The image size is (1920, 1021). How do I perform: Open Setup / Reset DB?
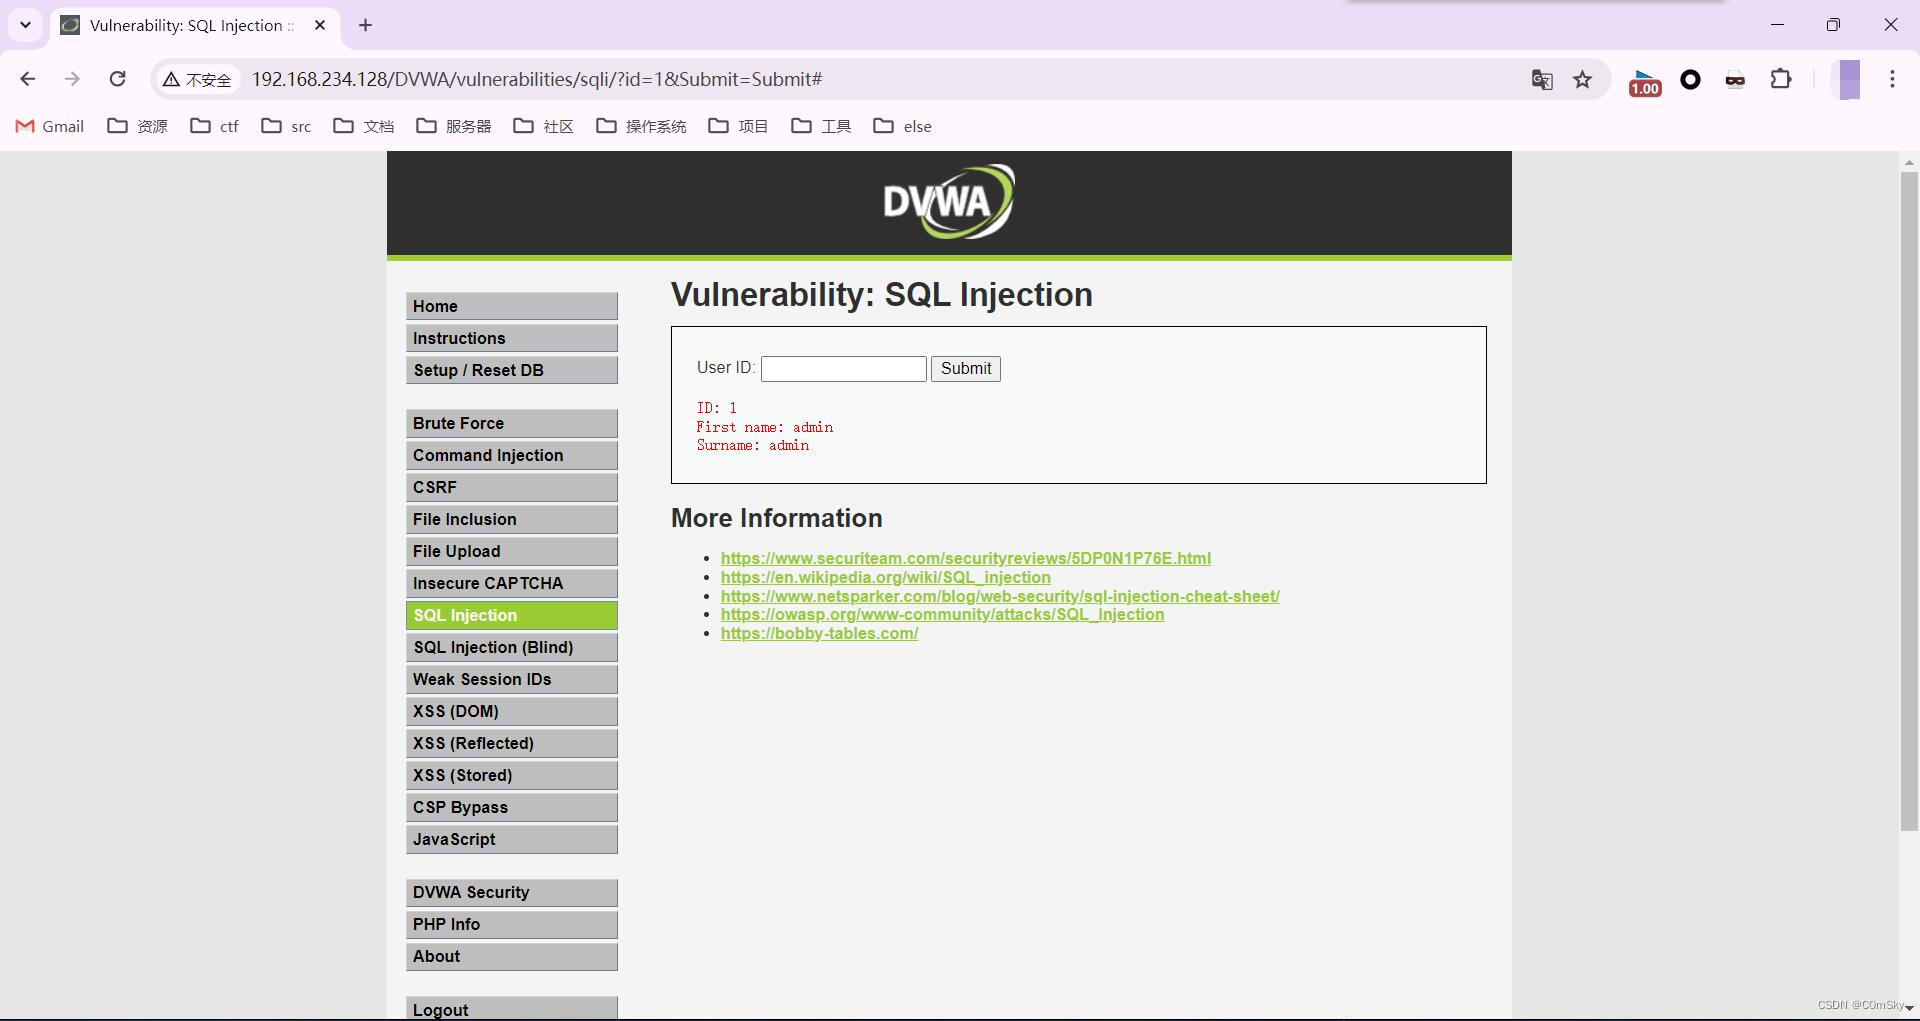point(512,370)
